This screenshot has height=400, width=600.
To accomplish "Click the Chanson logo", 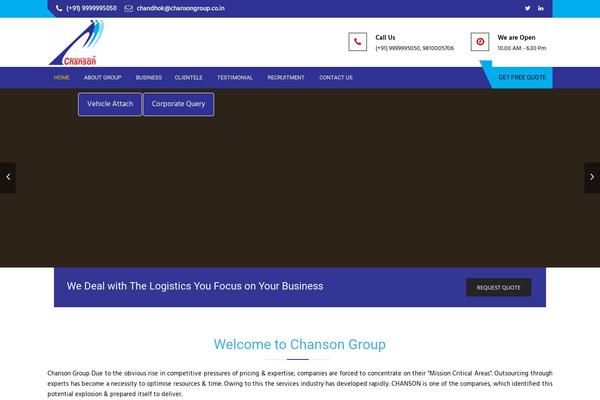I will [77, 42].
